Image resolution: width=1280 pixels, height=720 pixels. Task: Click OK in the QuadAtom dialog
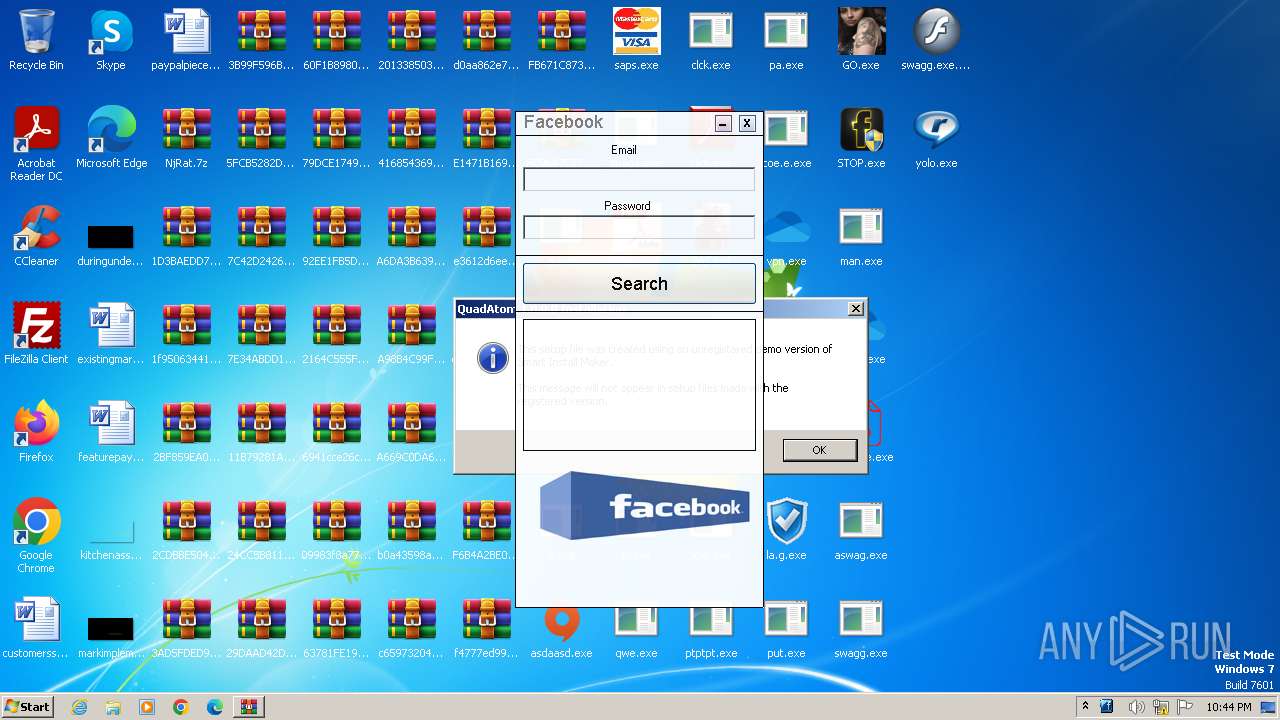click(820, 450)
